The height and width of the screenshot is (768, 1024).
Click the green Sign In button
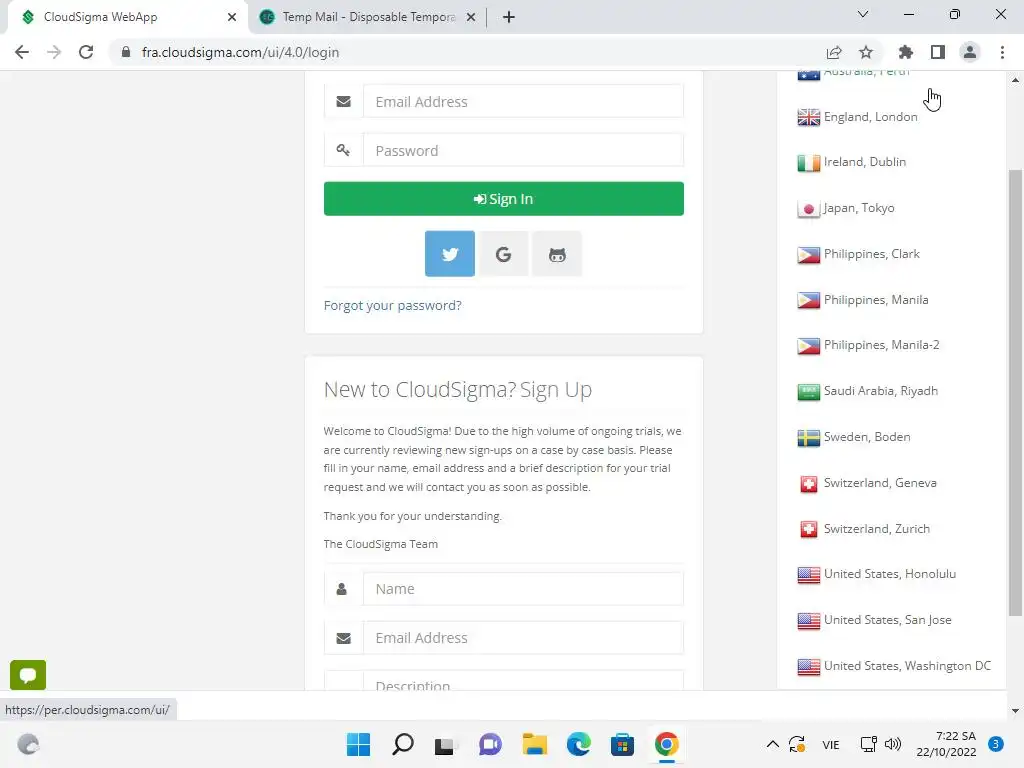click(504, 199)
